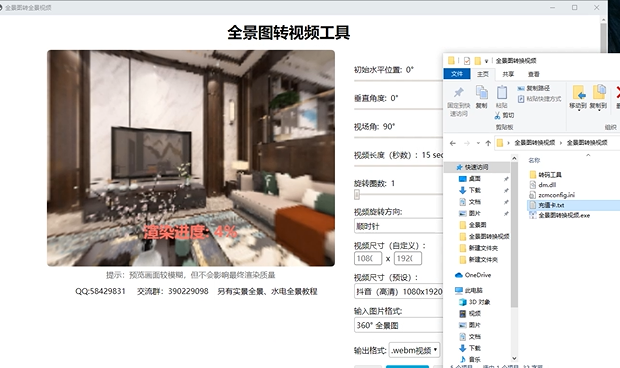Open the 输出格式 .webm视频 dropdown
Screen dimensions: 620x368
coord(414,350)
